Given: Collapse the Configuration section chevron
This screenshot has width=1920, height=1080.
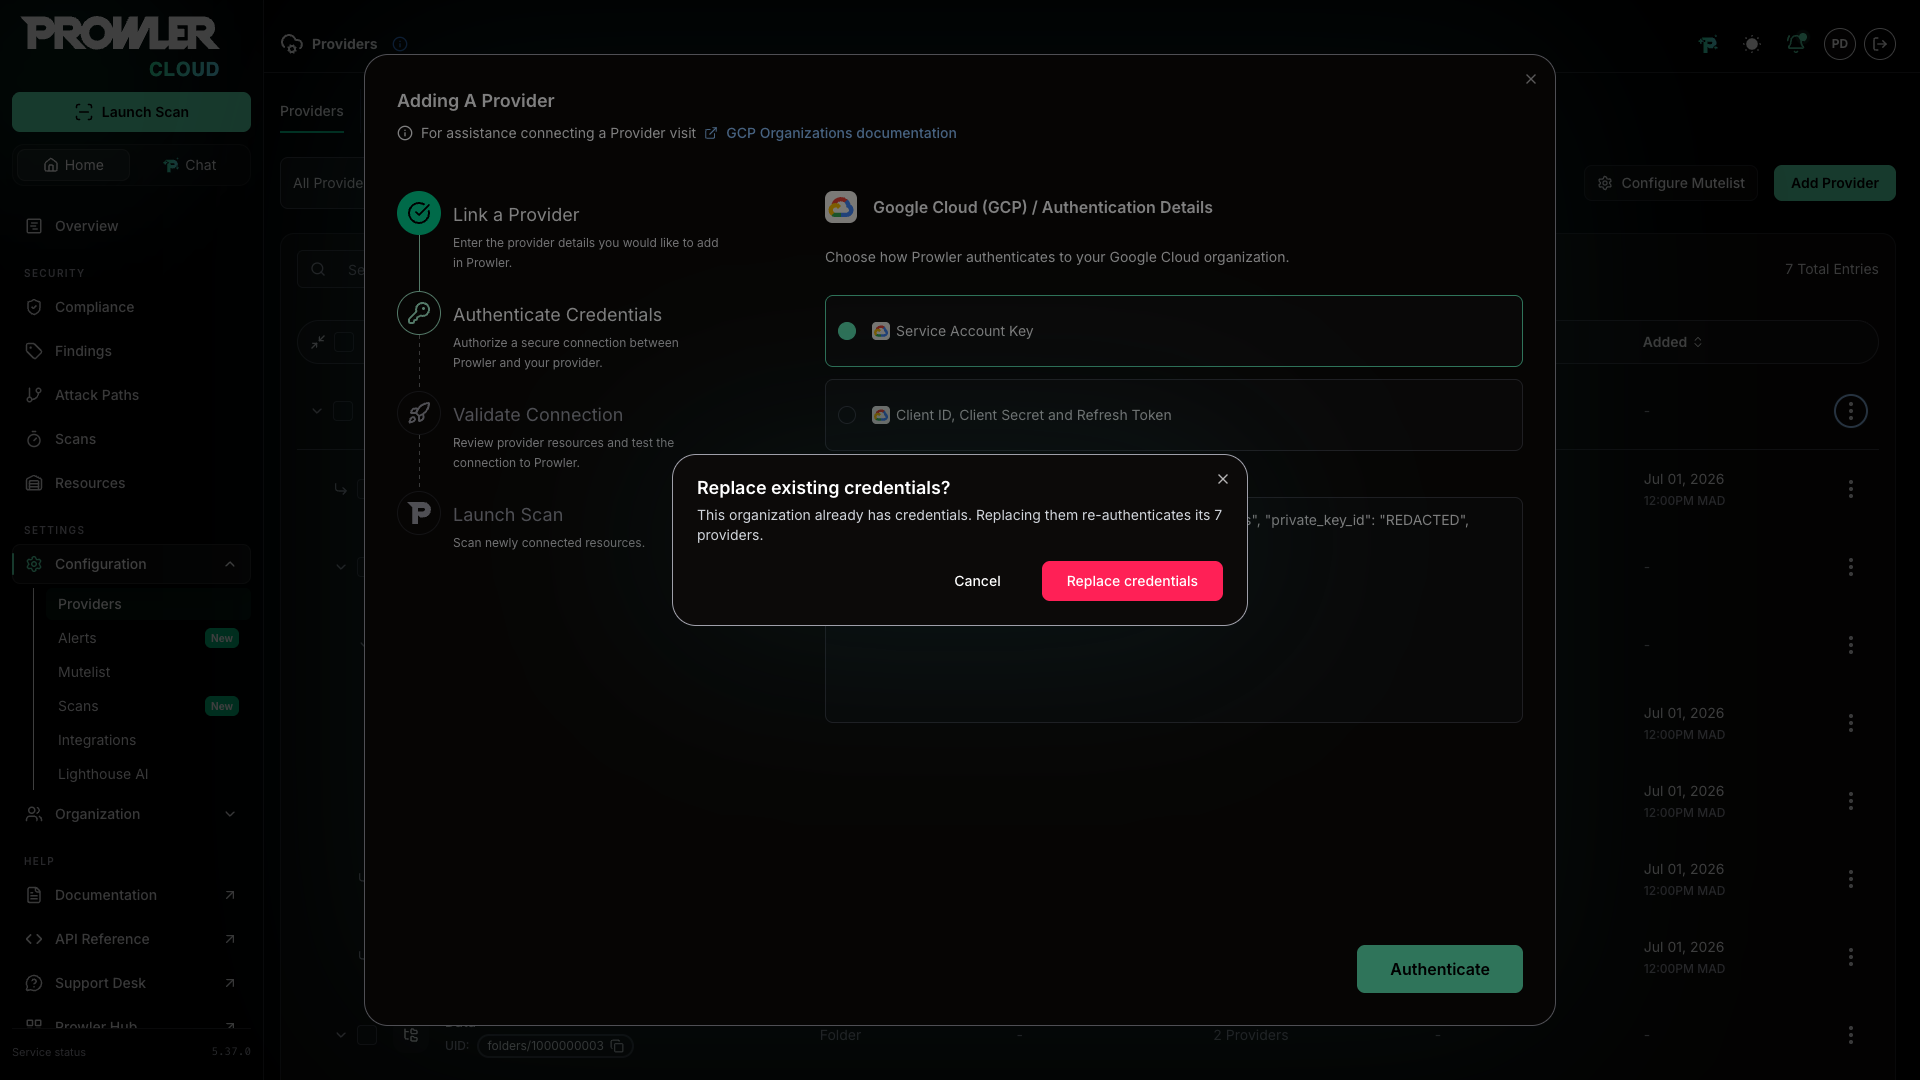Looking at the screenshot, I should [x=230, y=564].
